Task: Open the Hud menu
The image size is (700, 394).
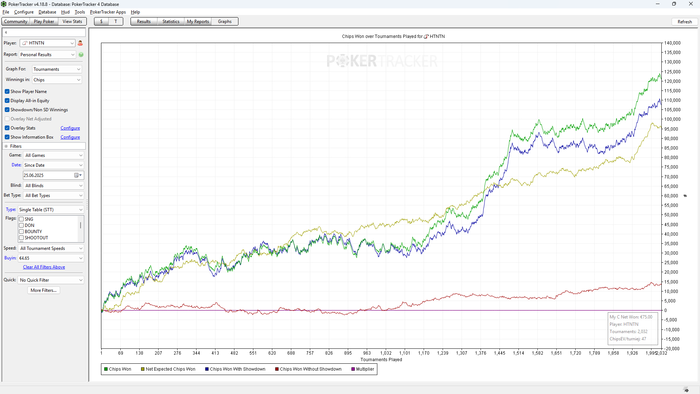Action: (x=65, y=12)
